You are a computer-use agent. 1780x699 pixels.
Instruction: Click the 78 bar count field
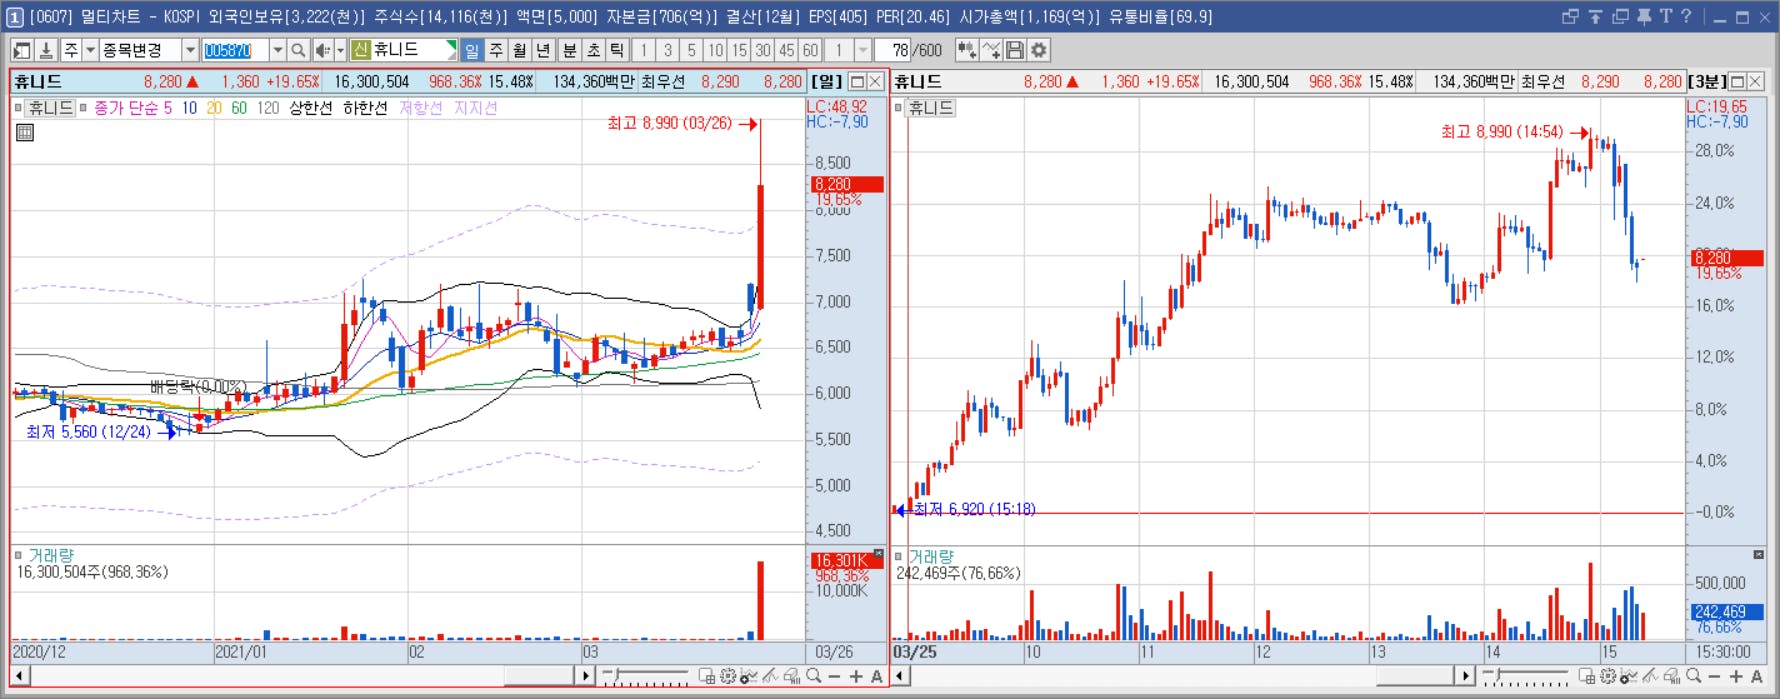893,50
